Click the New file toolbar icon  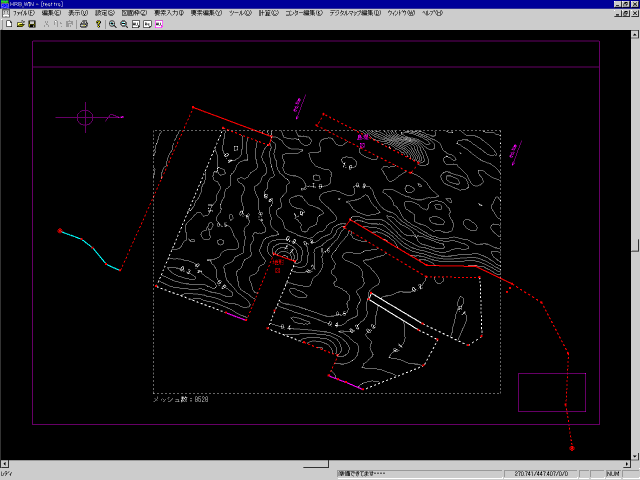(x=8, y=23)
